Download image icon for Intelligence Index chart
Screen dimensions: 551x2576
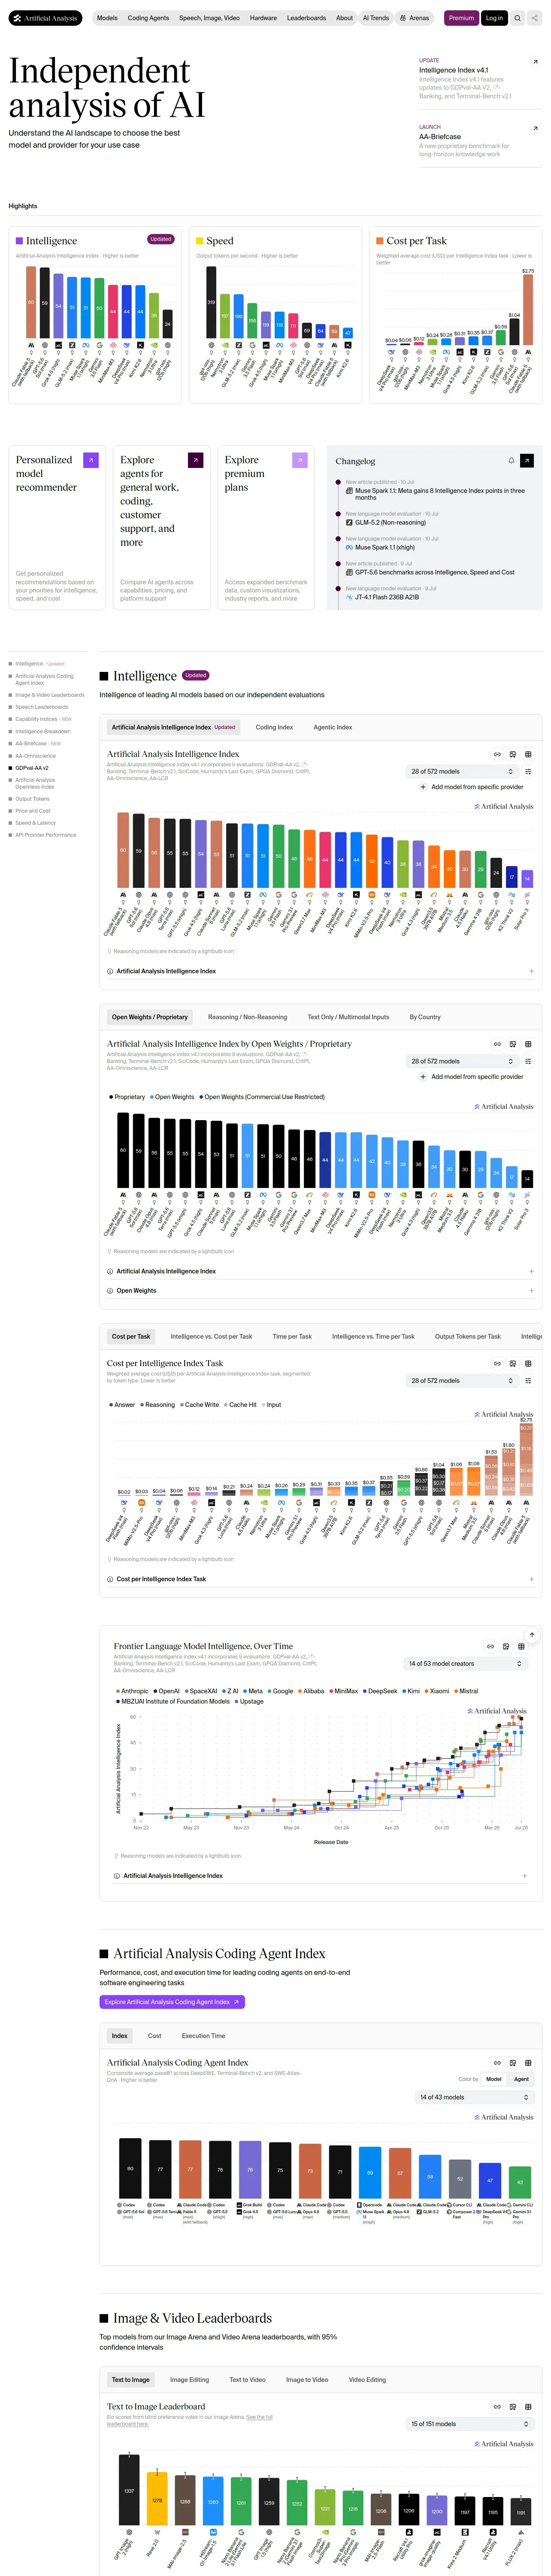click(513, 754)
